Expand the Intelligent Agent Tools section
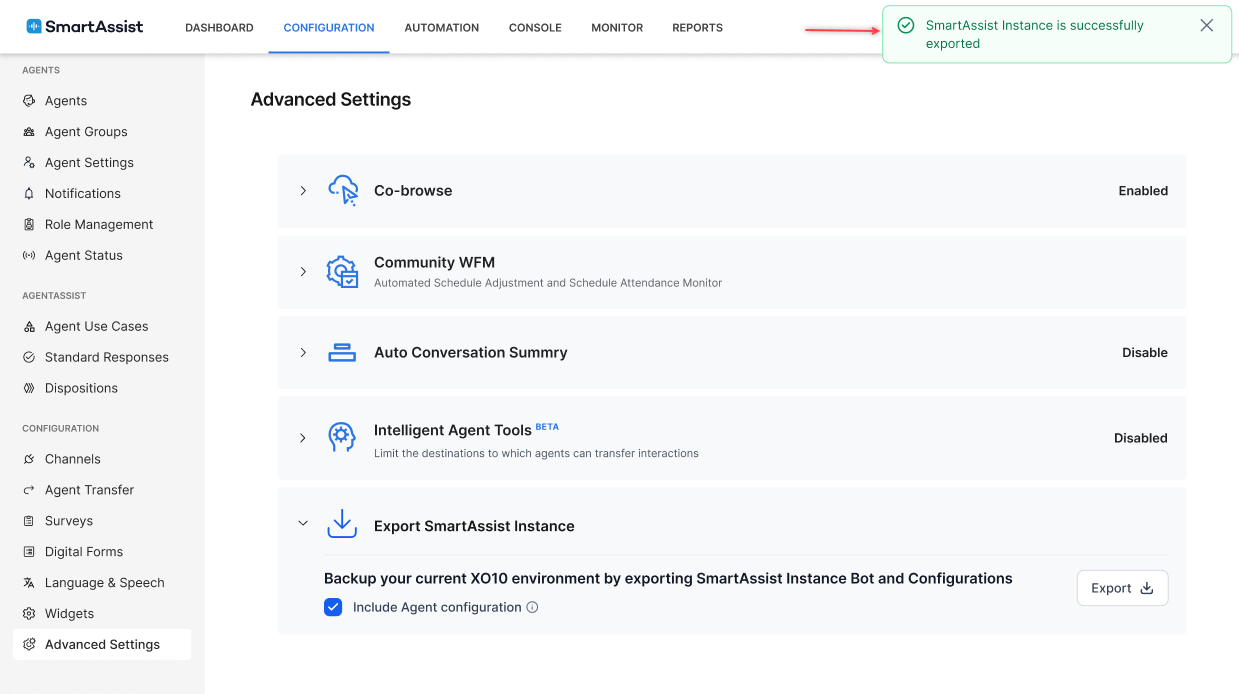This screenshot has height=694, width=1239. point(303,438)
